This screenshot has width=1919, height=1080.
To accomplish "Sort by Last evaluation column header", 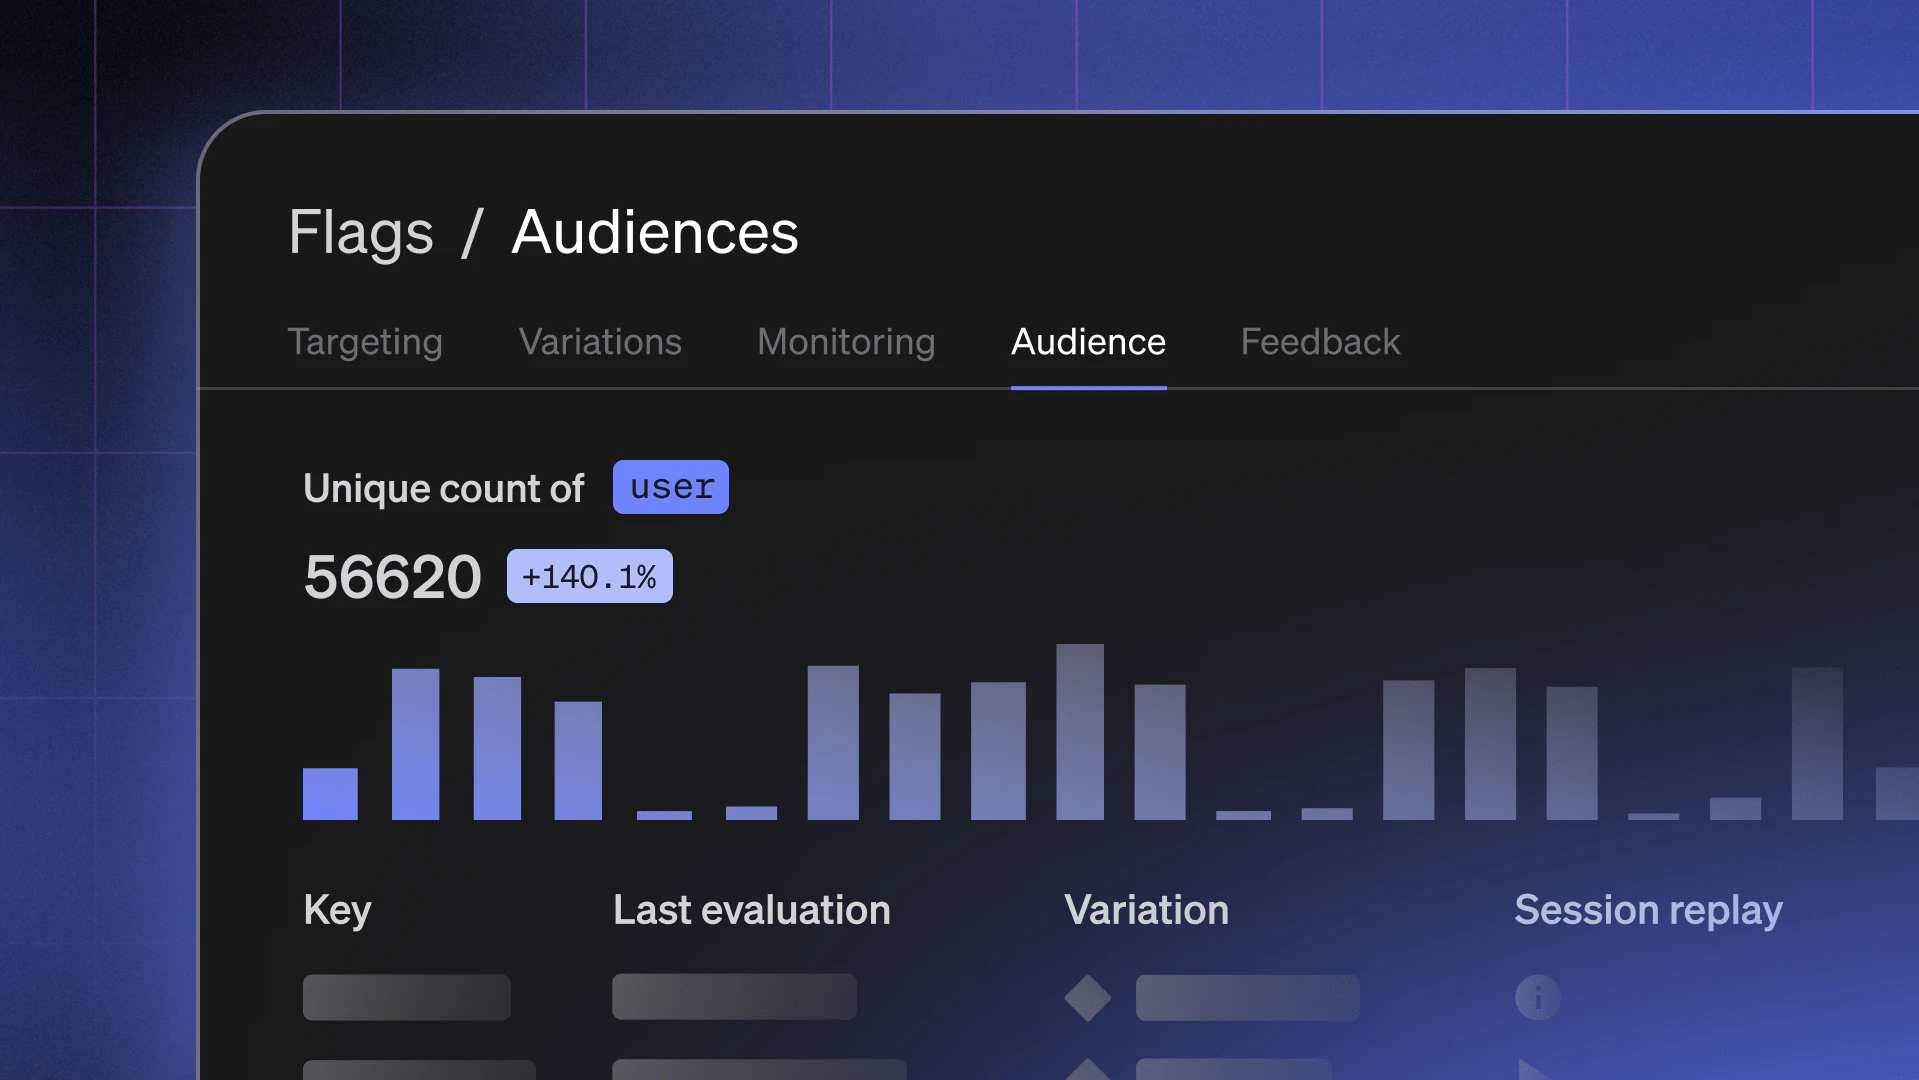I will (x=751, y=910).
